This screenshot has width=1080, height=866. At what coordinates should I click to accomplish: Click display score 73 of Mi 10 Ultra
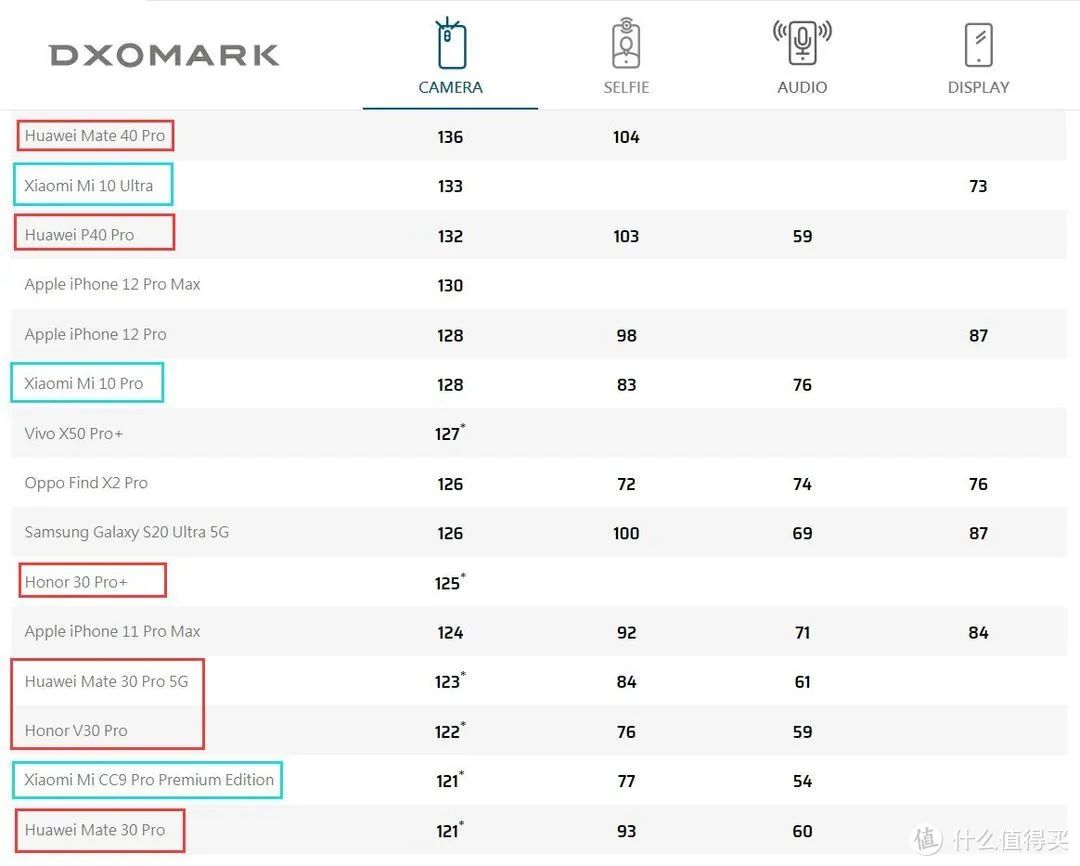tap(978, 186)
